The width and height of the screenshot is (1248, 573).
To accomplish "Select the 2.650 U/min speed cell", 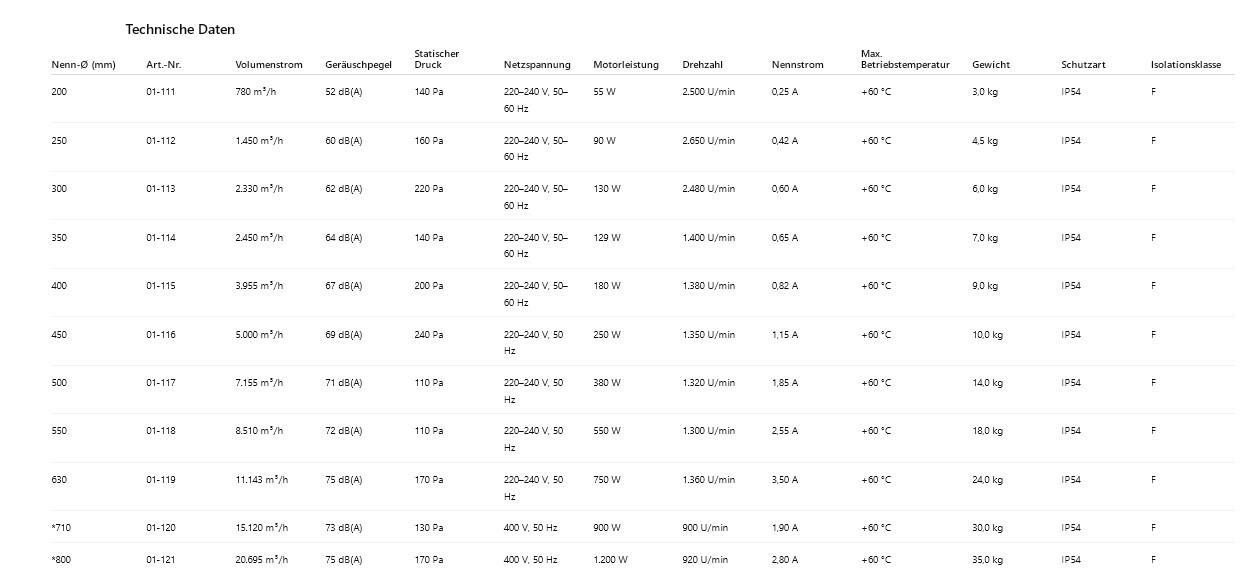I will click(x=708, y=141).
